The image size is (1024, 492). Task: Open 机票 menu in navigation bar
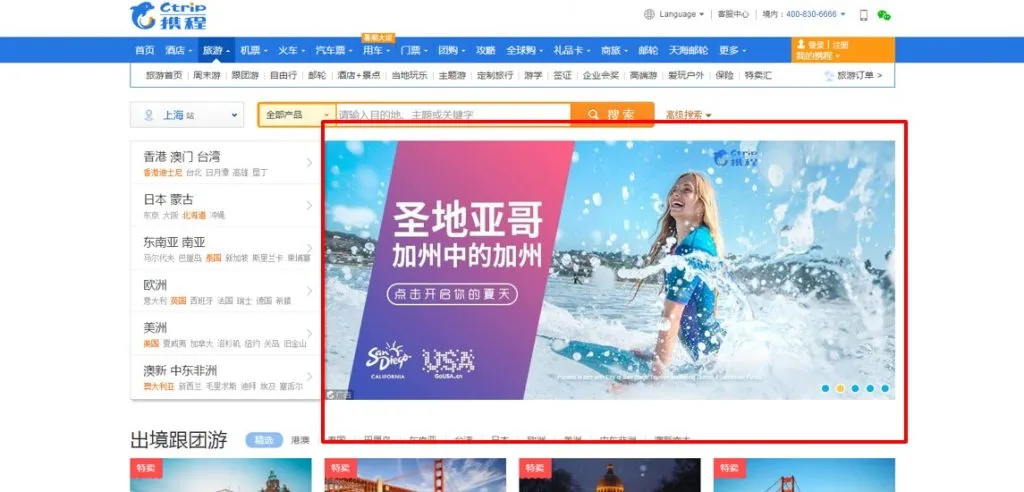click(x=253, y=50)
